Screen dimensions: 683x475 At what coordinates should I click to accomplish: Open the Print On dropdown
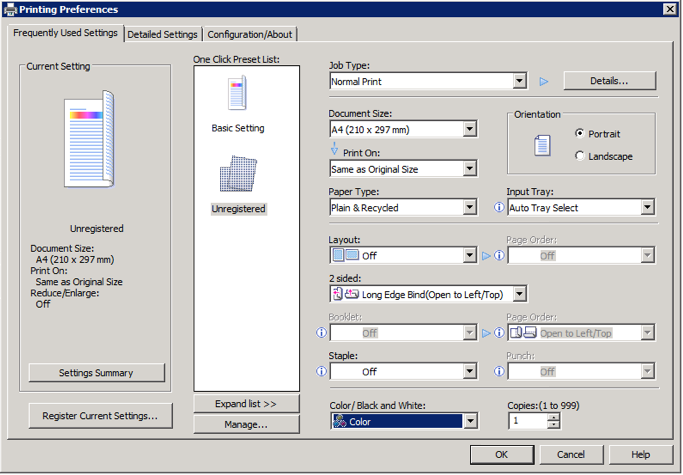click(469, 169)
